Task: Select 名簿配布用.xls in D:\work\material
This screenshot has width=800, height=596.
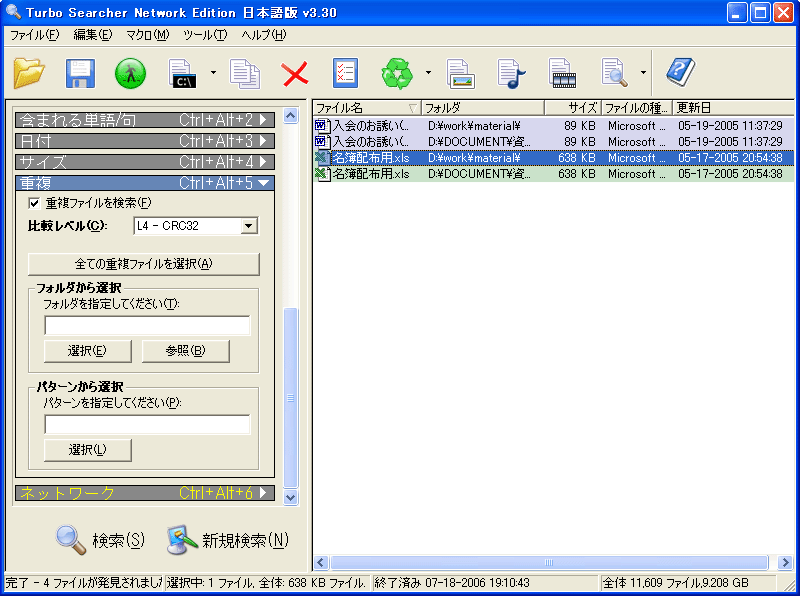Action: pyautogui.click(x=554, y=158)
